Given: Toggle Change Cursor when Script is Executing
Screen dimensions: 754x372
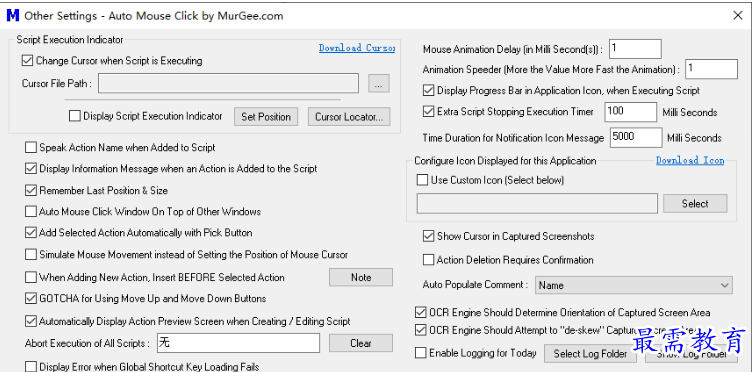Looking at the screenshot, I should pos(27,61).
